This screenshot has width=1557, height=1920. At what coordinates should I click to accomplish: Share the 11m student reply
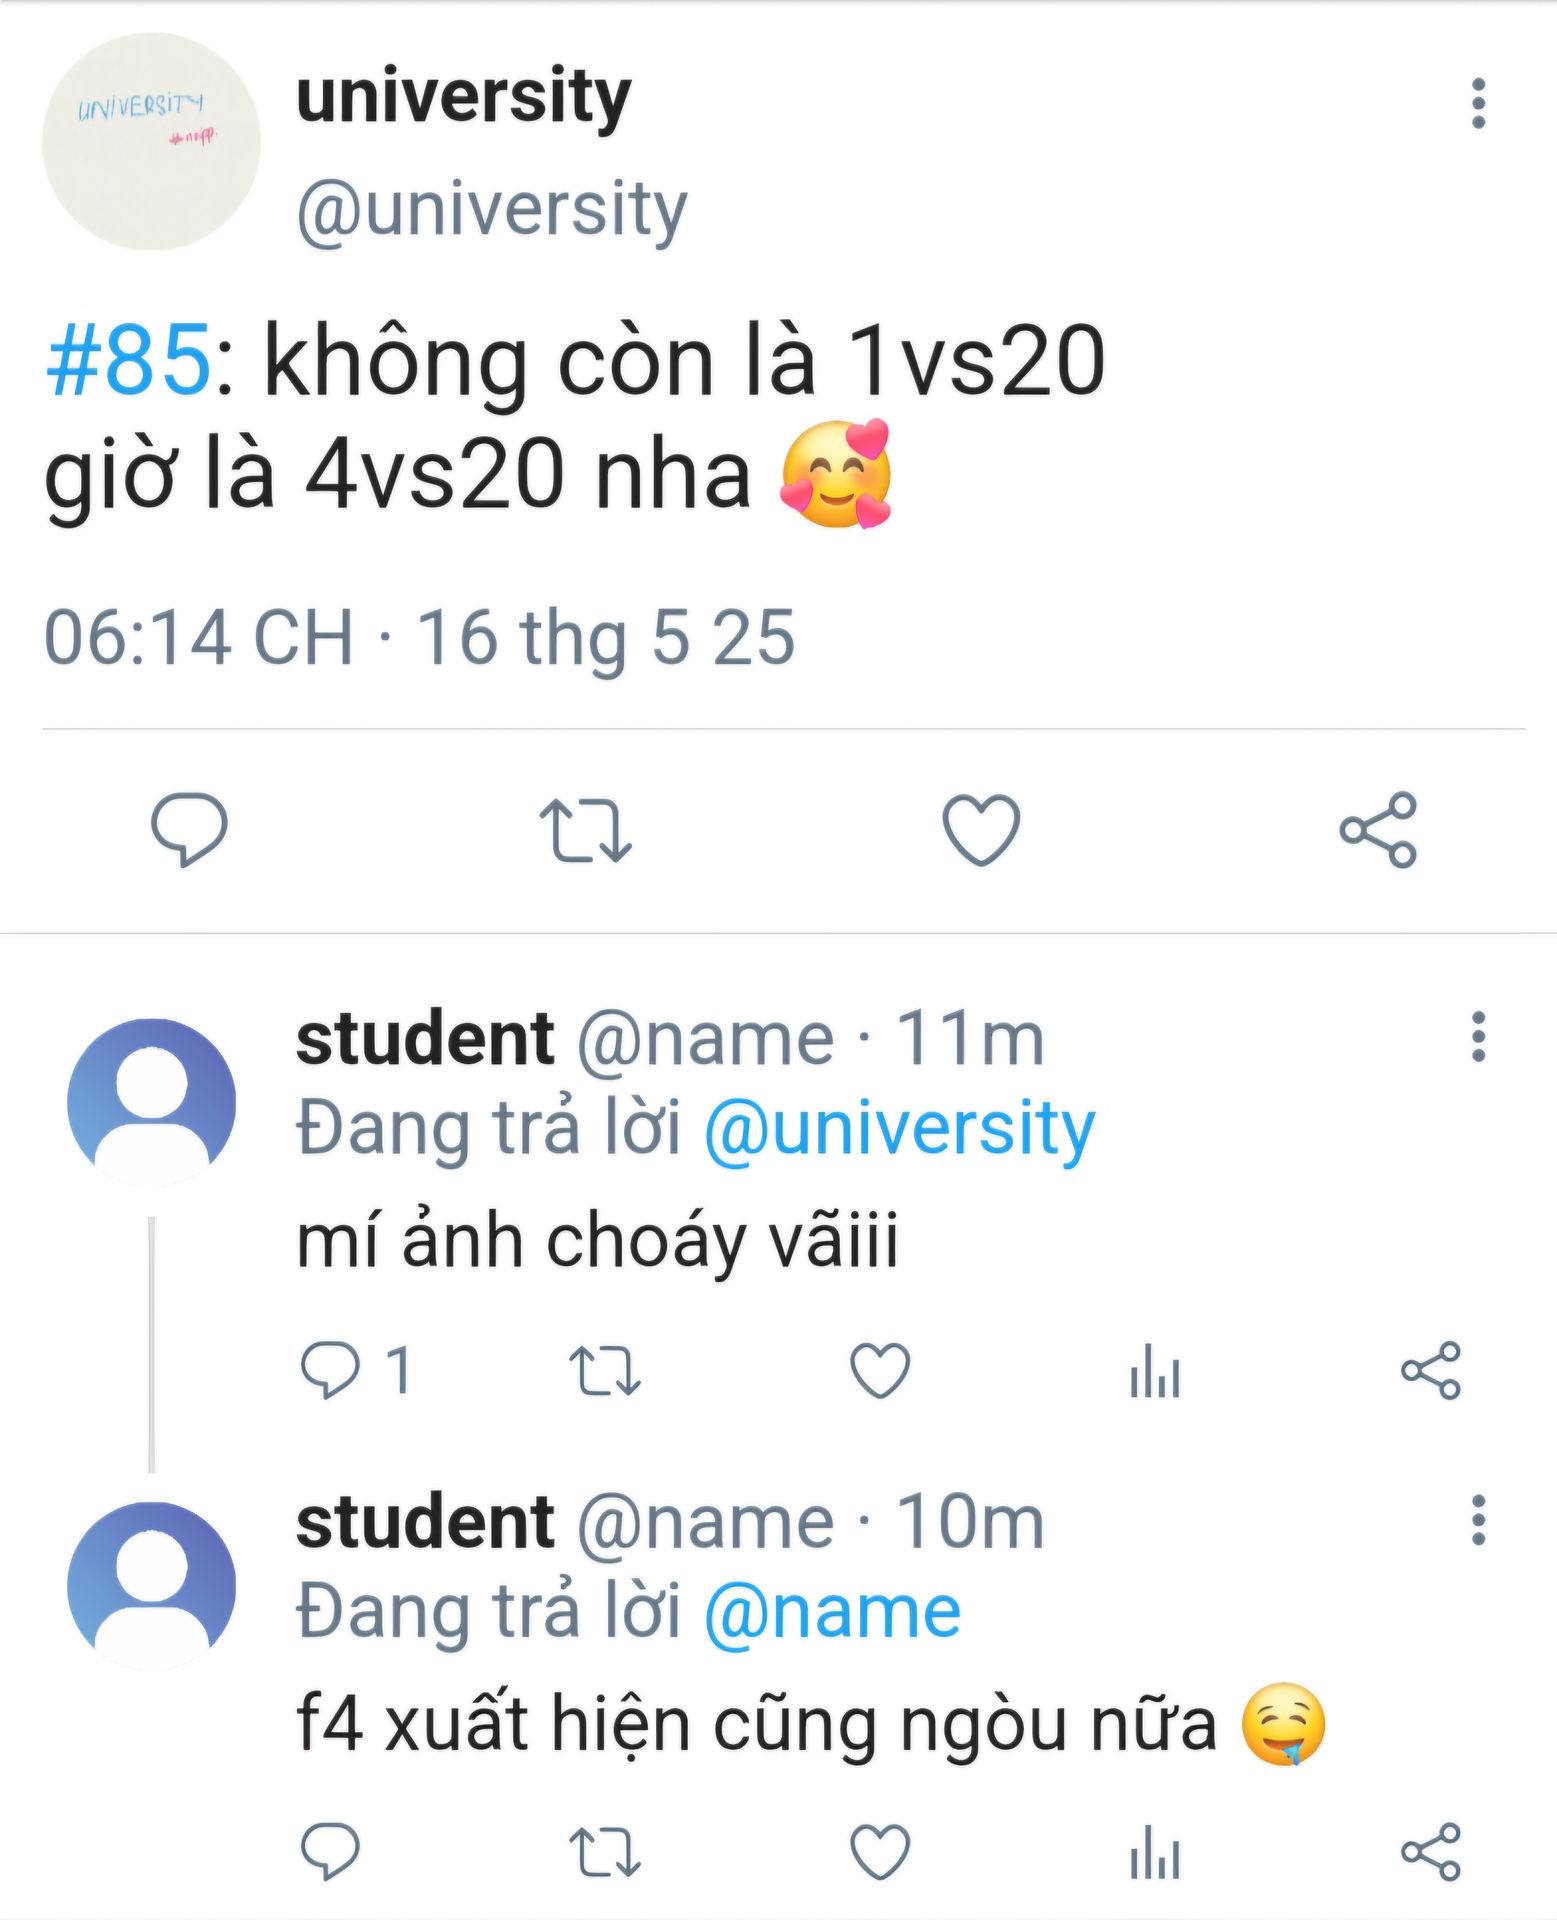pos(1431,1369)
